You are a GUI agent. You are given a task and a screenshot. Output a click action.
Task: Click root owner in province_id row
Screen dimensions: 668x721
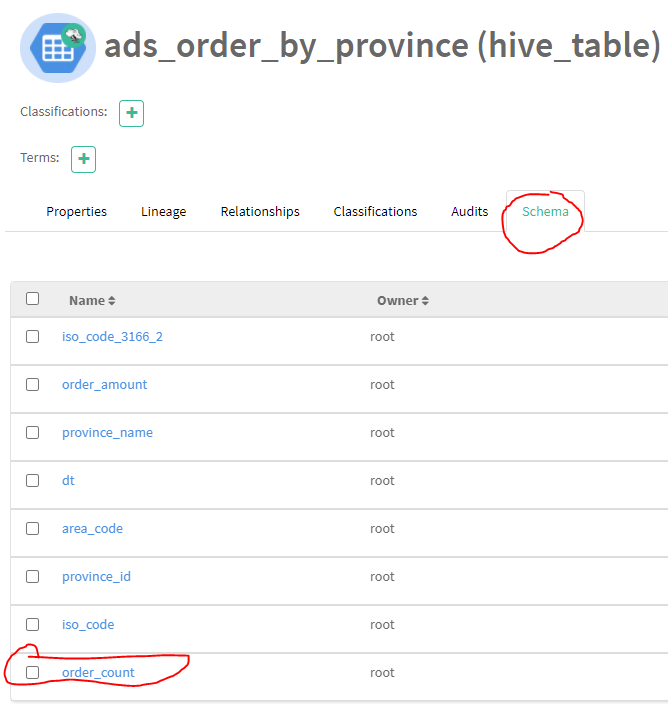[x=382, y=577]
